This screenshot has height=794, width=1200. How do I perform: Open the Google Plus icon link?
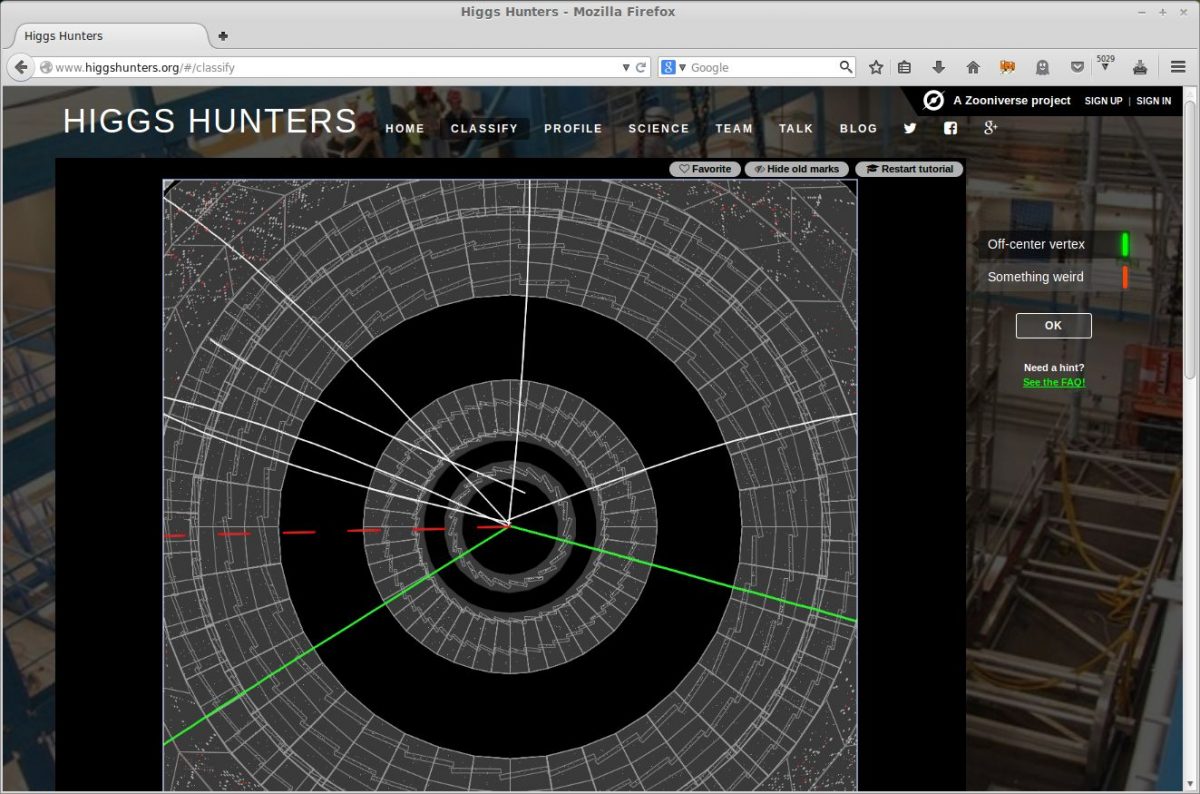pyautogui.click(x=991, y=128)
